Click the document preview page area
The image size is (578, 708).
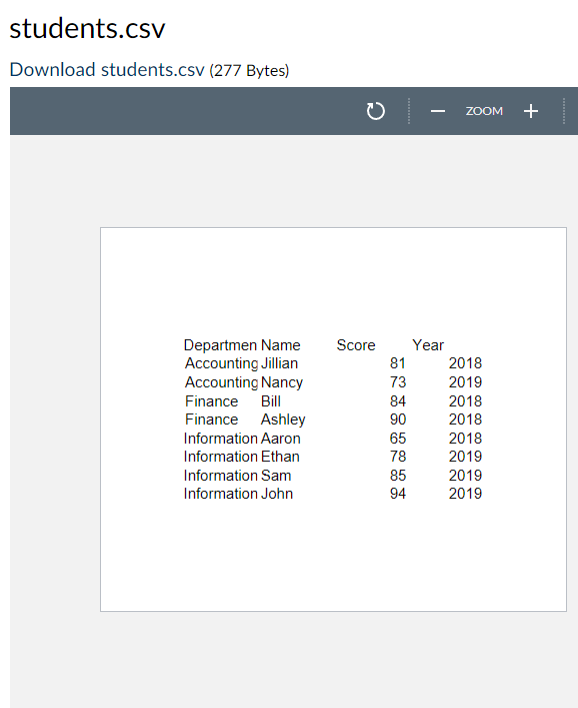point(333,419)
